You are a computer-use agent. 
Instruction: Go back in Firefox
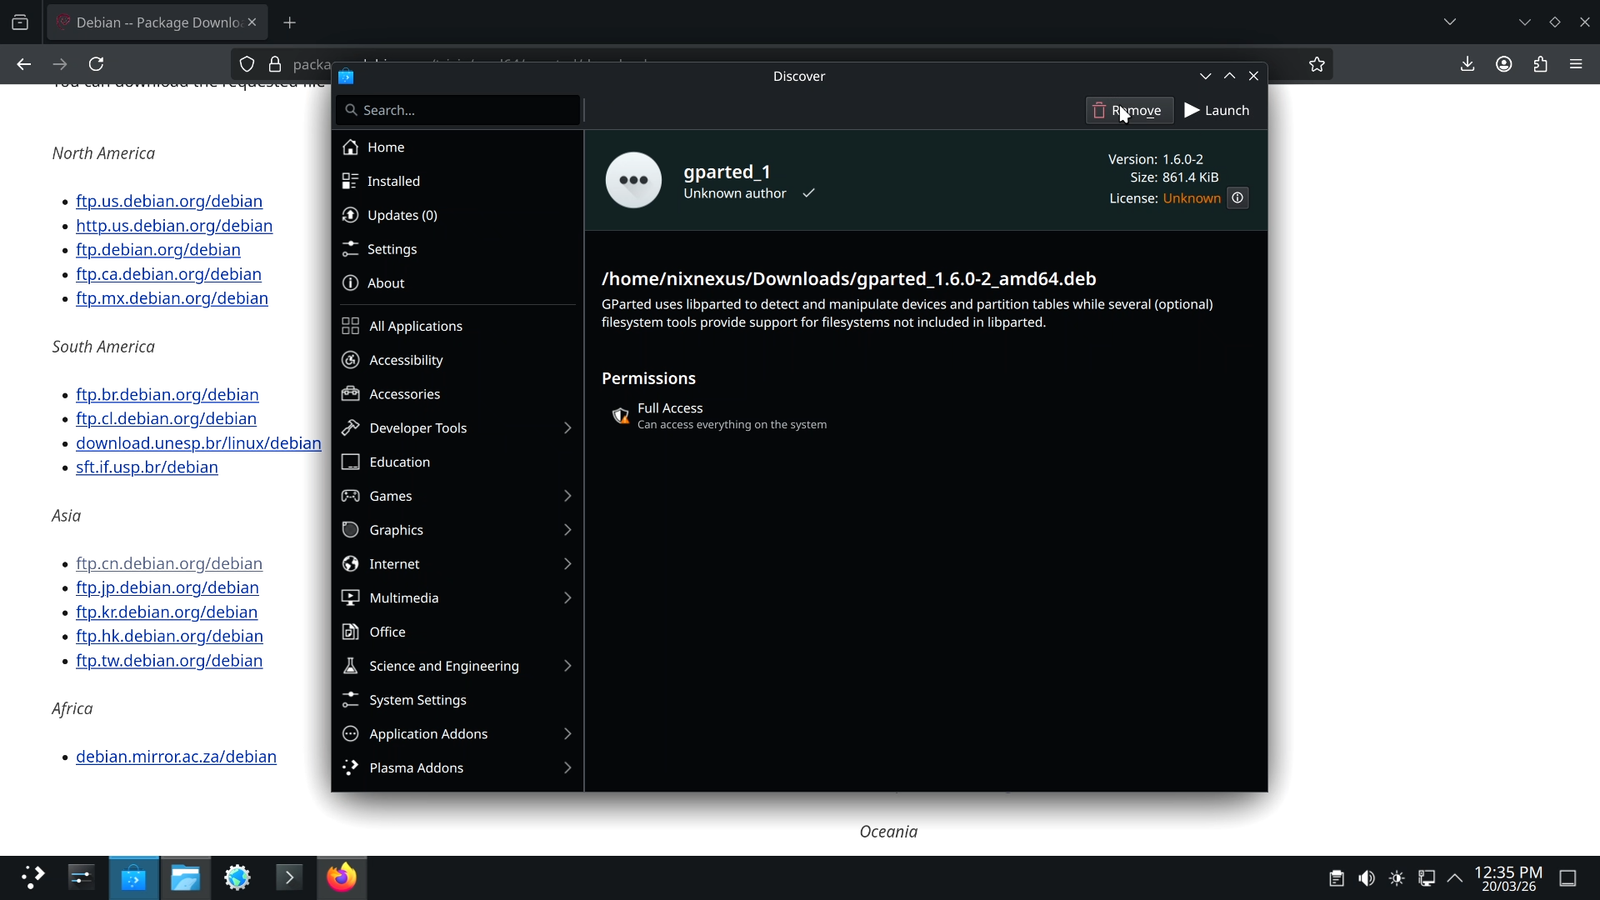tap(24, 64)
